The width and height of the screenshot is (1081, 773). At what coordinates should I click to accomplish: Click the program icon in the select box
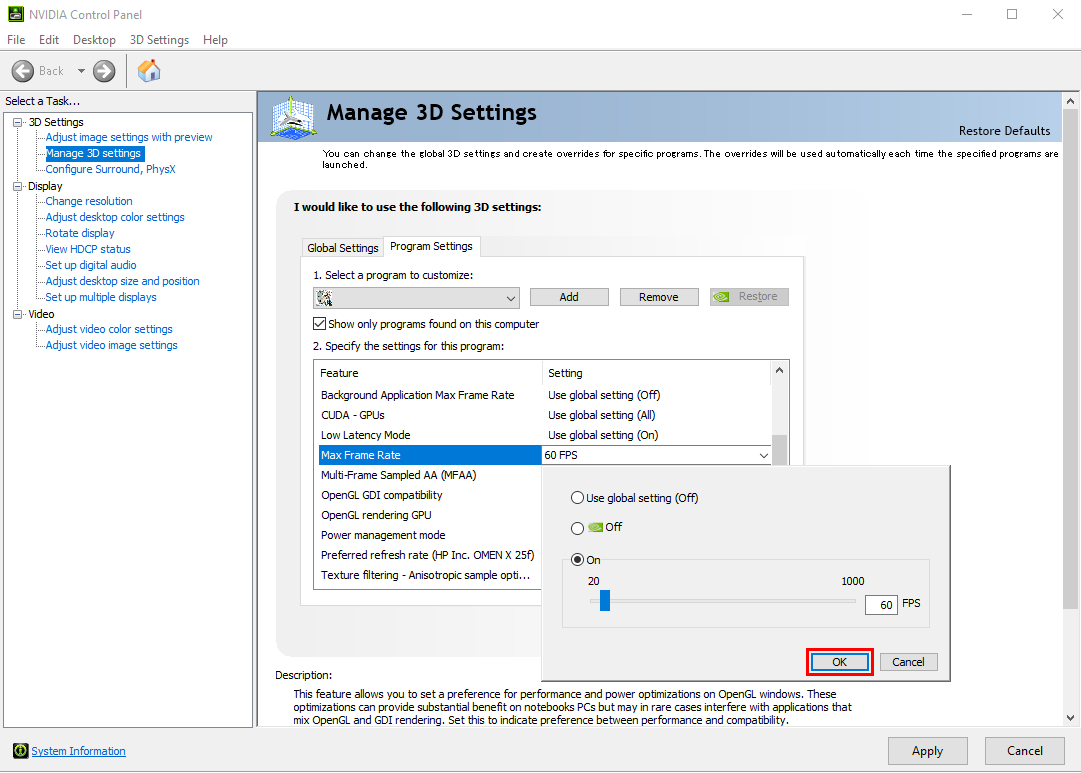tap(324, 298)
